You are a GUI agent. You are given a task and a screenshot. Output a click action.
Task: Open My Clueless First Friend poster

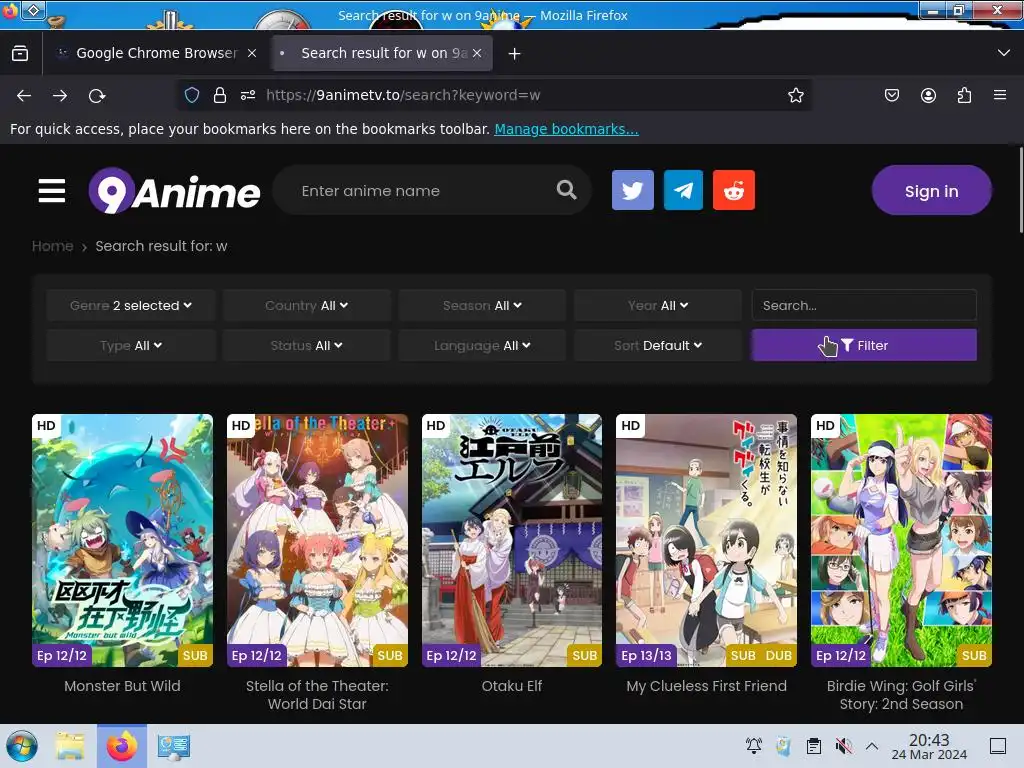706,540
